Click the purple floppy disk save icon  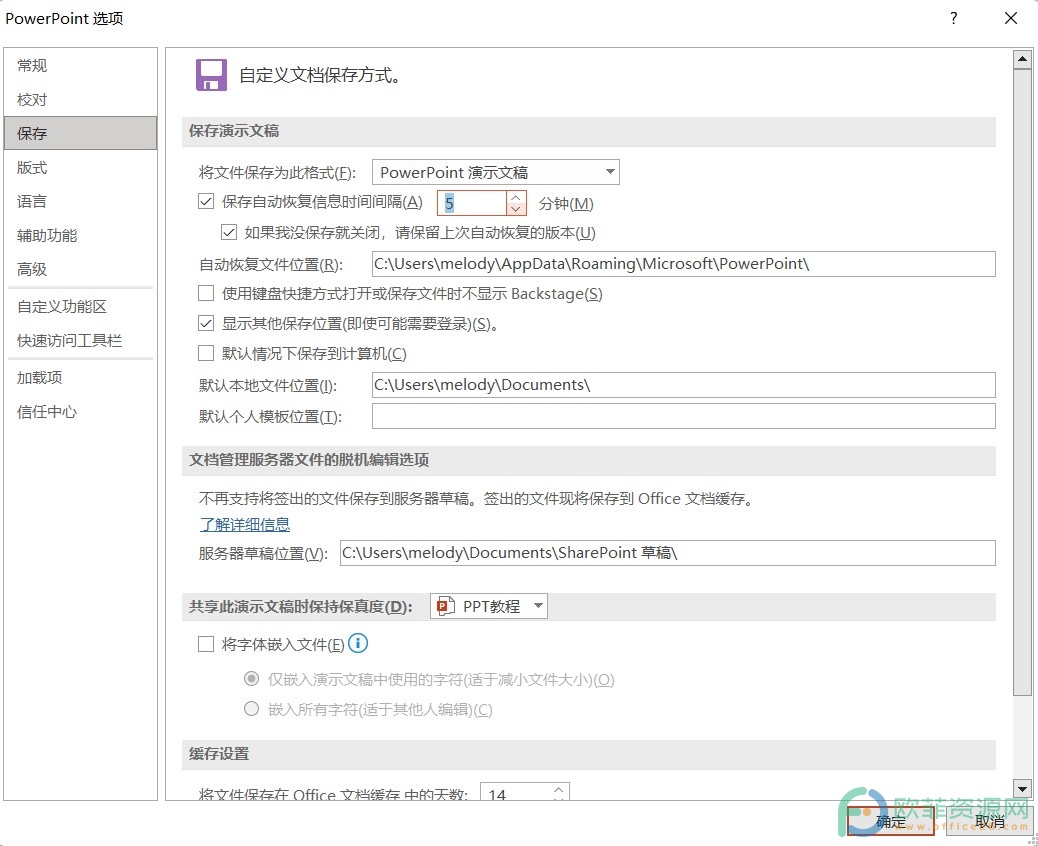(x=211, y=75)
